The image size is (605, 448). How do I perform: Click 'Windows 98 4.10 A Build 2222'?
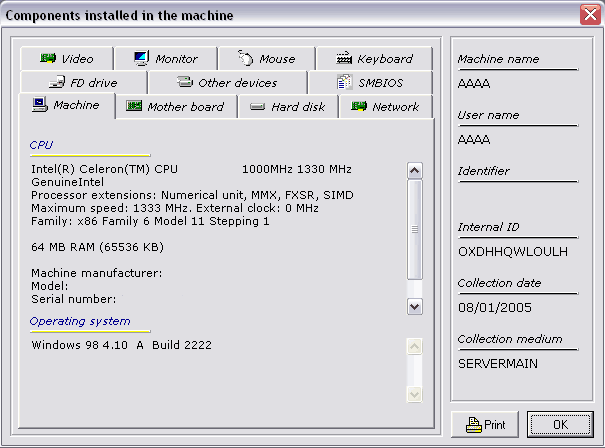tap(122, 345)
